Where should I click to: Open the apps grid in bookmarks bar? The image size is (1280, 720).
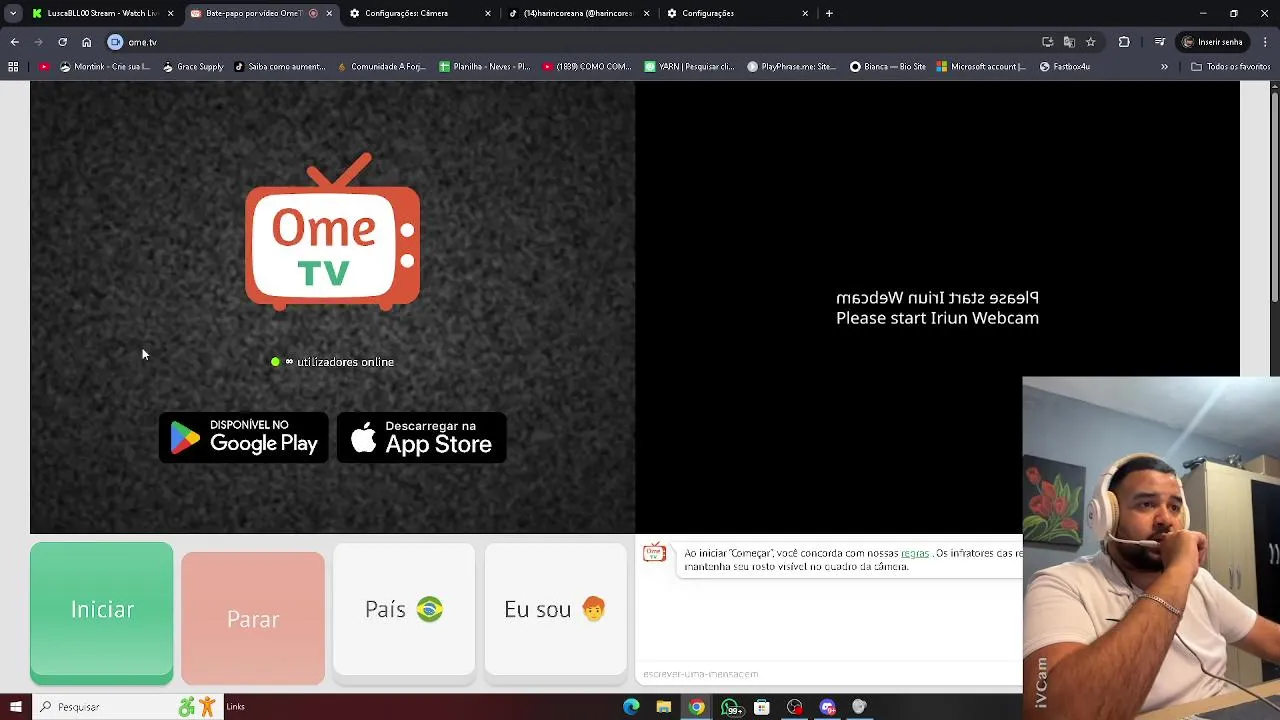pos(13,67)
